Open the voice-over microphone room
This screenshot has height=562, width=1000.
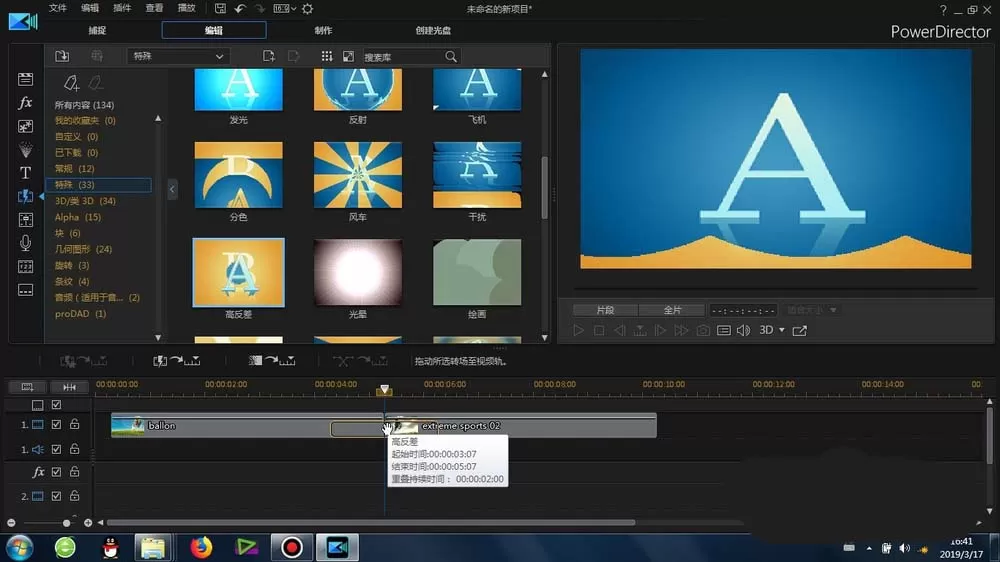25,243
